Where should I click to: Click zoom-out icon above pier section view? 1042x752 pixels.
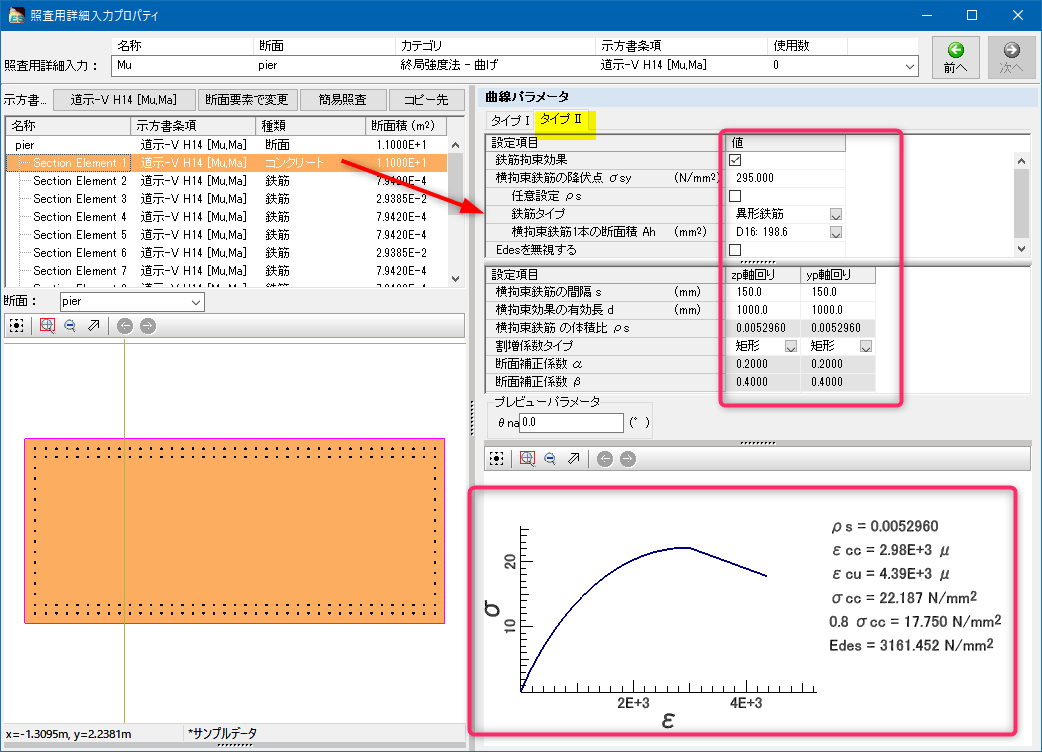[x=70, y=326]
